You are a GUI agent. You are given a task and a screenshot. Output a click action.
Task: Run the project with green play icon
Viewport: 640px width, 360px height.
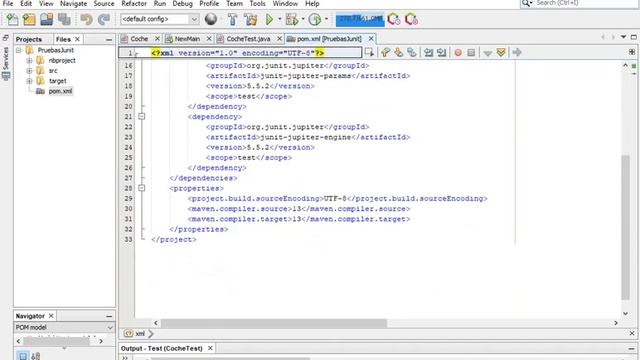269,19
